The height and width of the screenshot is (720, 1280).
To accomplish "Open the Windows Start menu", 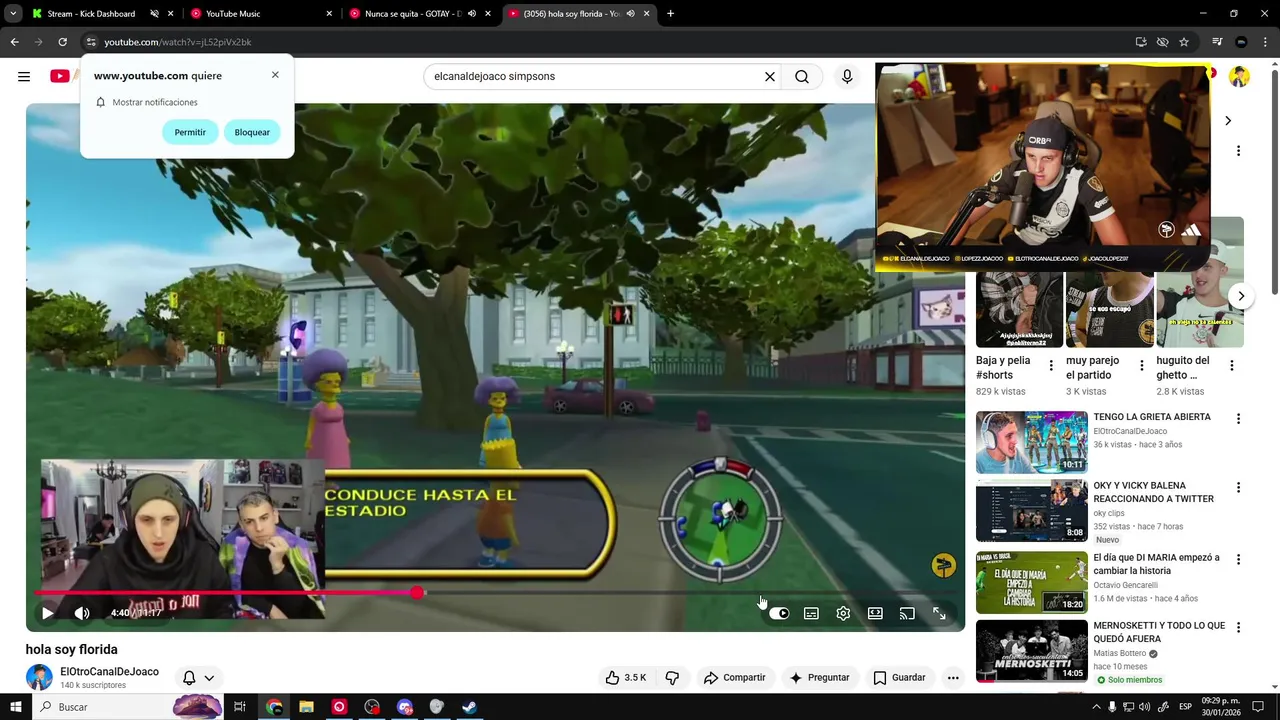I will (17, 707).
